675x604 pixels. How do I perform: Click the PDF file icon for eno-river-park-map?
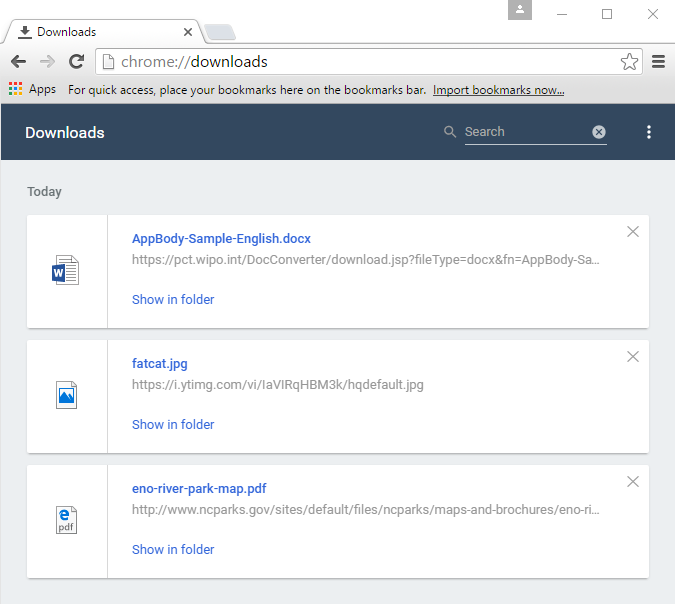point(66,521)
